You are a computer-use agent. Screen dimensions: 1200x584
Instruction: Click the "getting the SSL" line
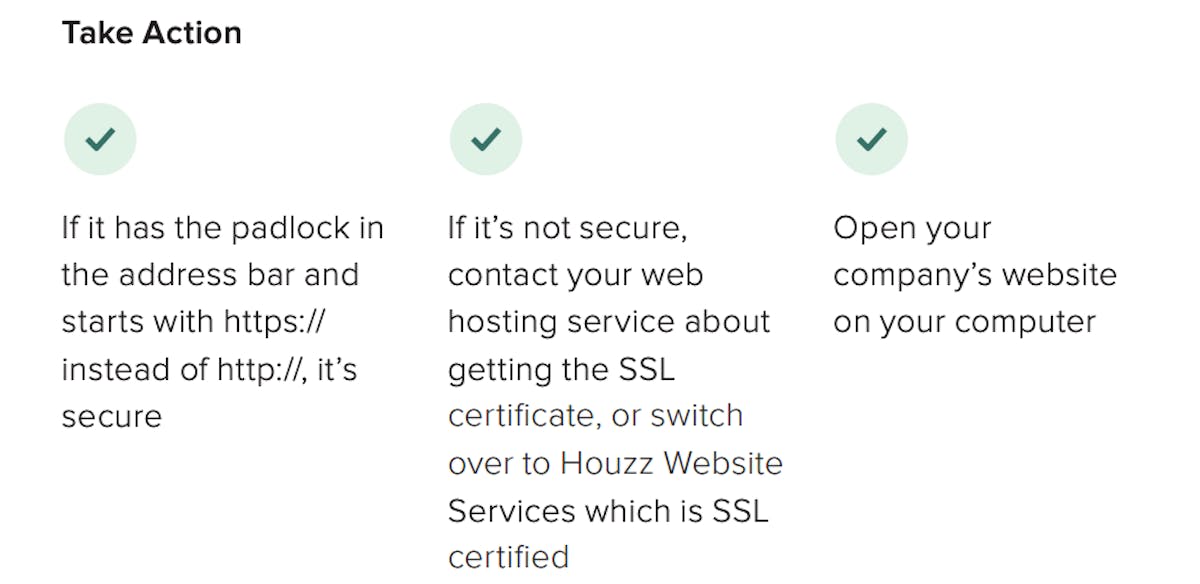point(561,369)
